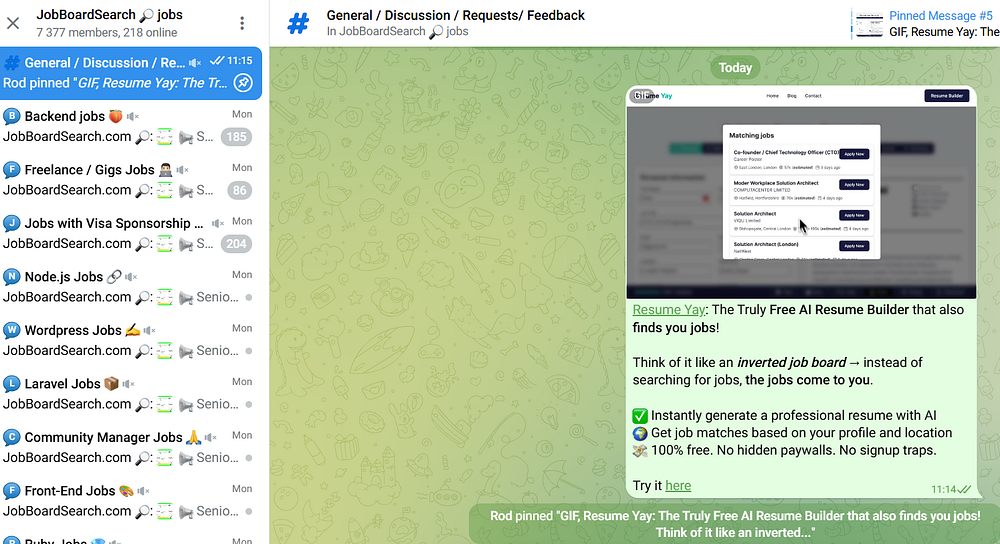Open the Front-End Jobs topic
The image size is (1000, 544).
tap(131, 501)
